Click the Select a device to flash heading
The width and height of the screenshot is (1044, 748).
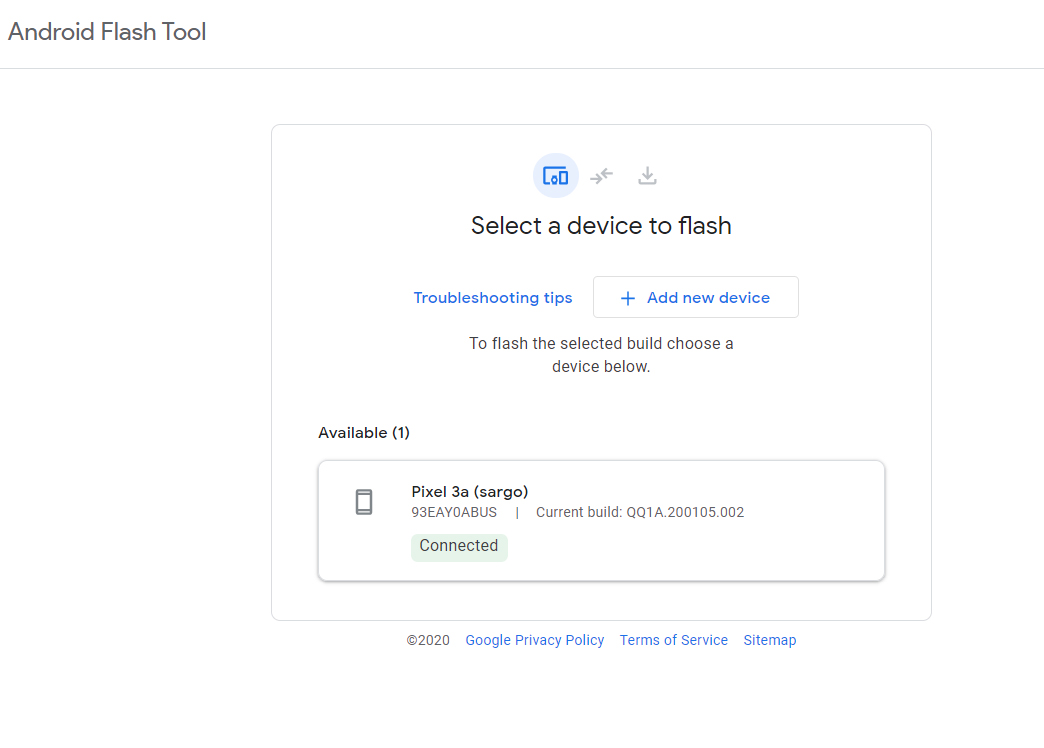click(x=601, y=226)
